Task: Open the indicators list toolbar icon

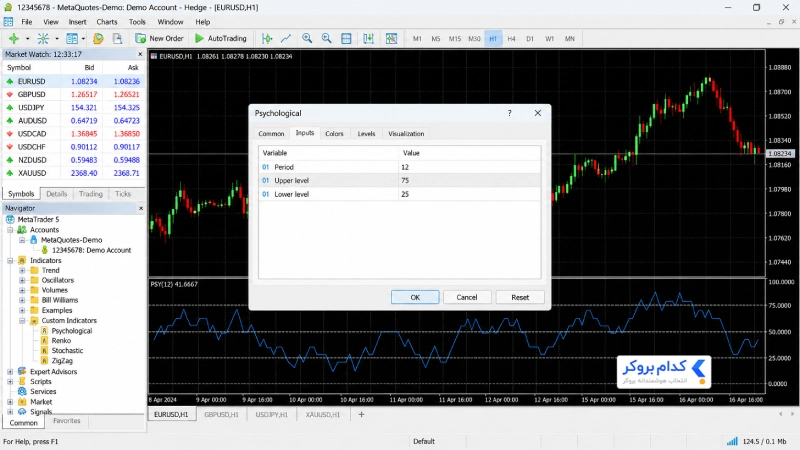Action: click(x=43, y=38)
